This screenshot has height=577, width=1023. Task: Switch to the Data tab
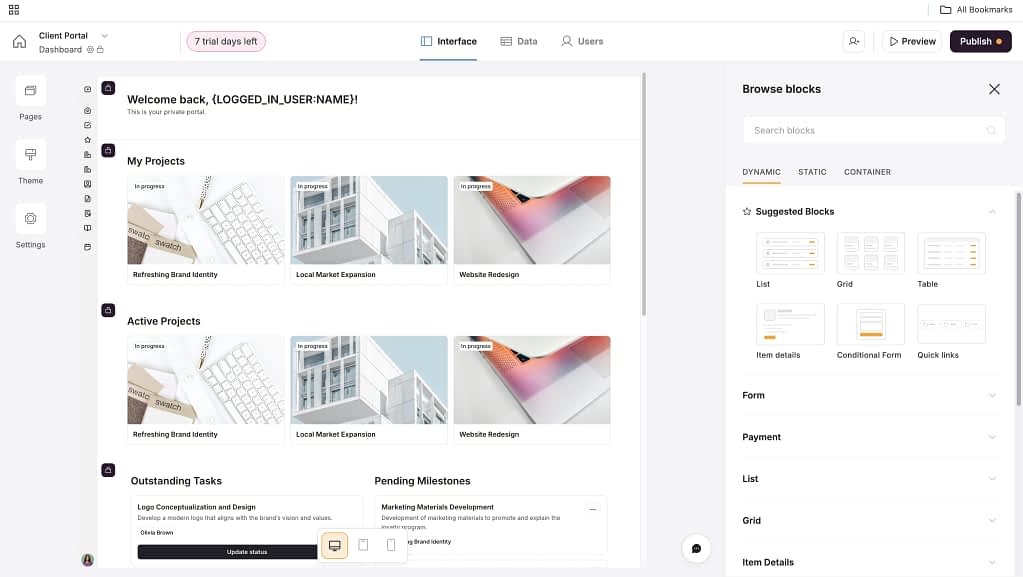(519, 41)
